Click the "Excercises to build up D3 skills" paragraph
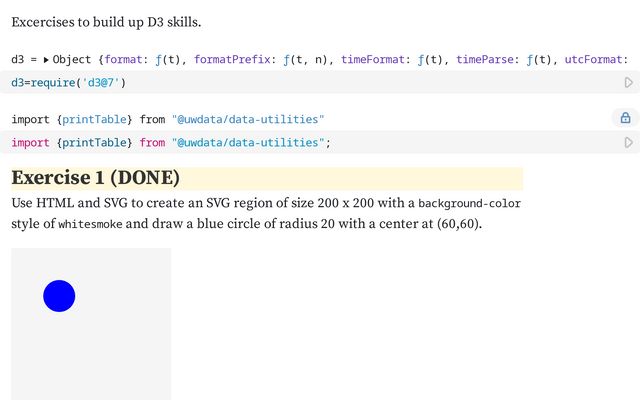Image resolution: width=640 pixels, height=400 pixels. (106, 22)
